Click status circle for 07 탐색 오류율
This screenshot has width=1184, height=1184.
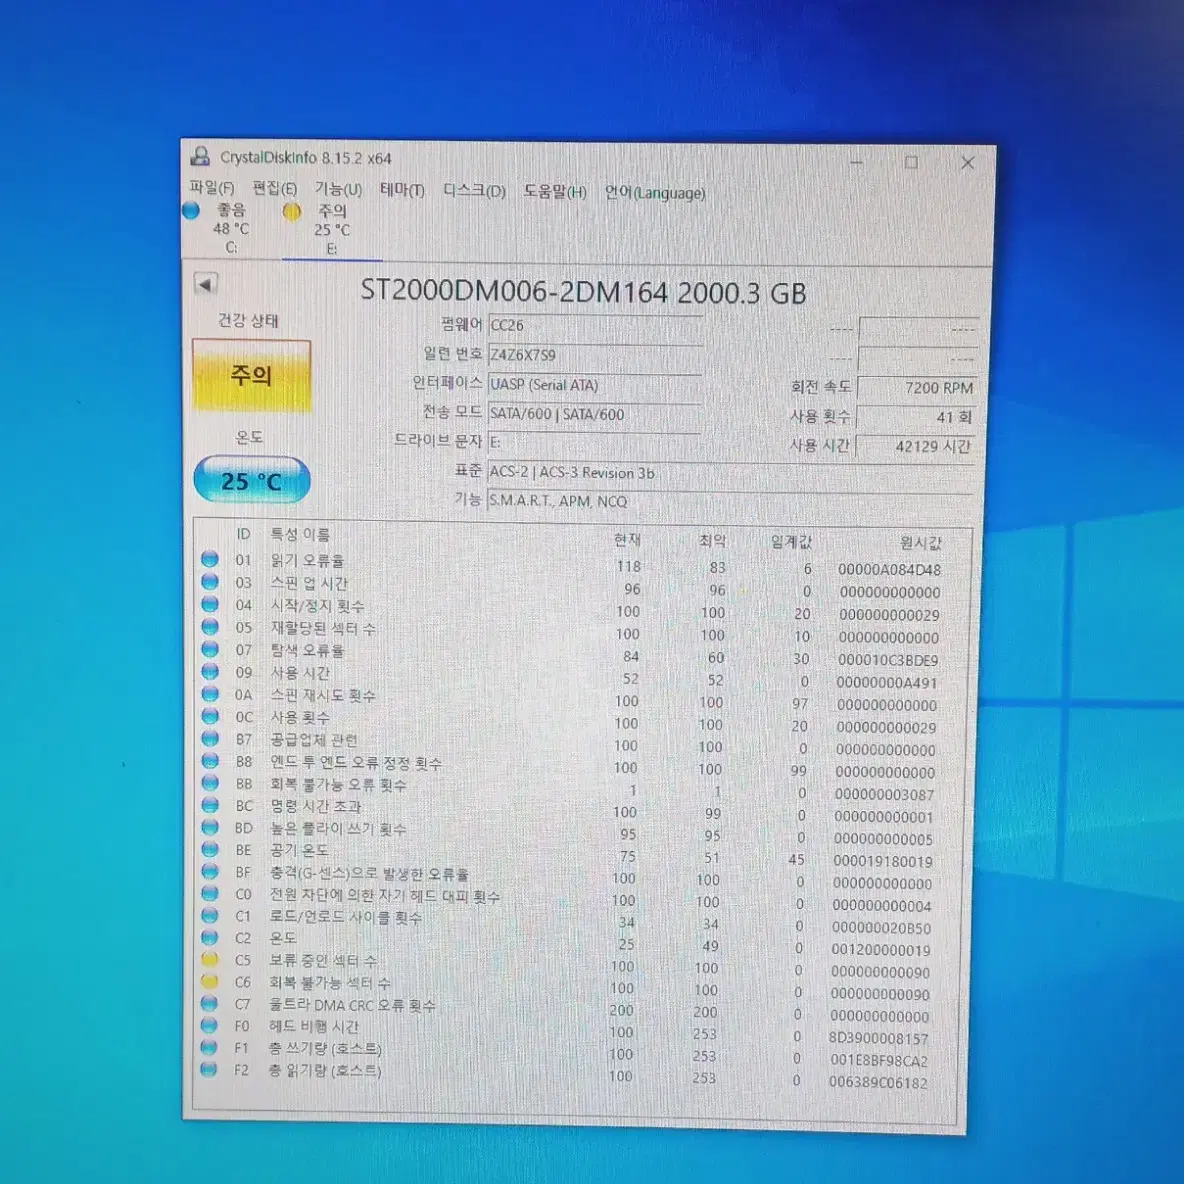(210, 649)
